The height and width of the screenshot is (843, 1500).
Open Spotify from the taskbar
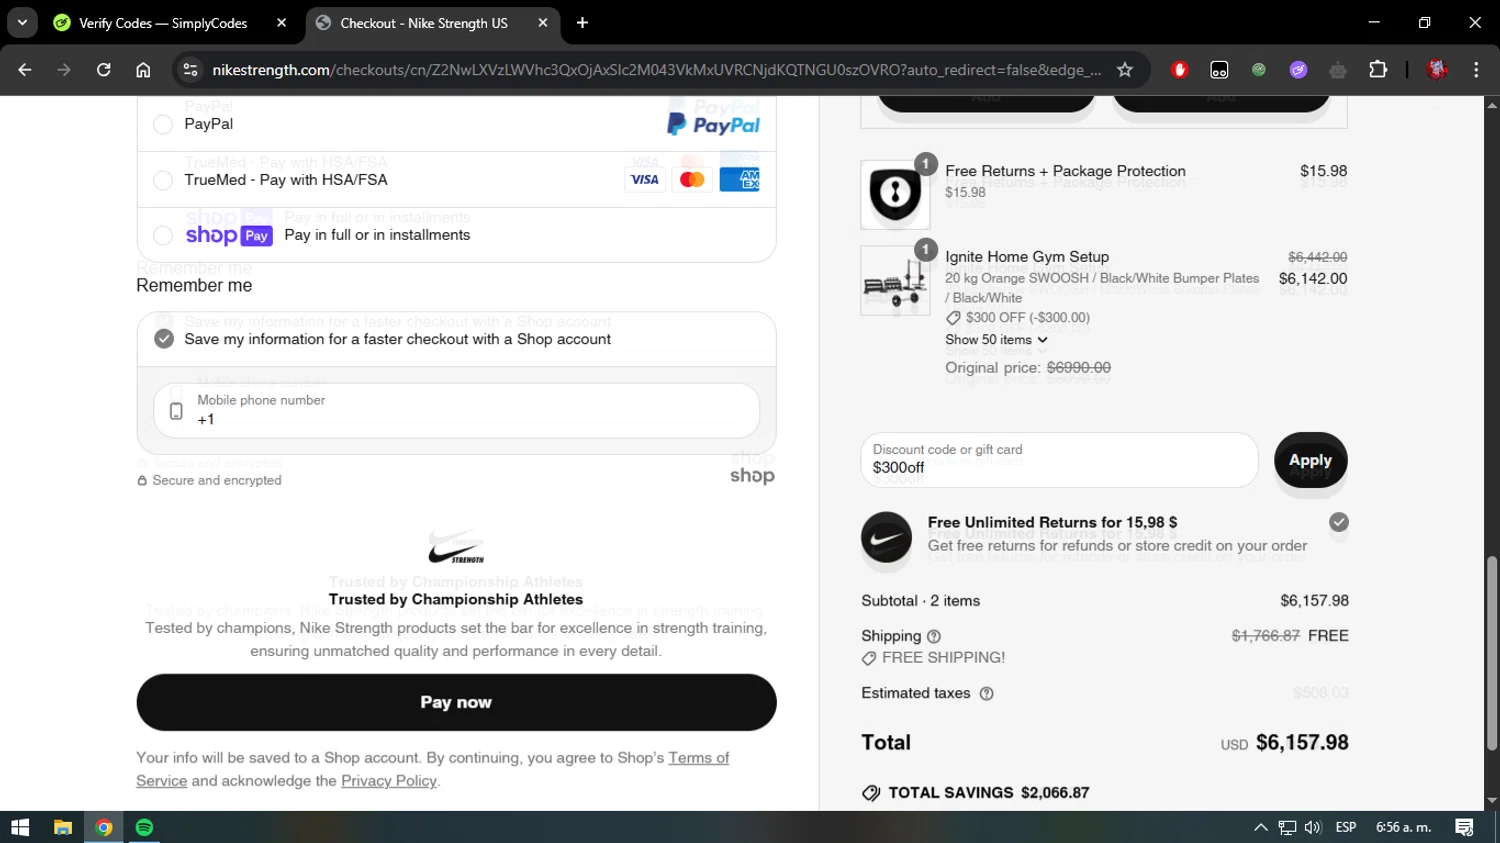coord(144,827)
